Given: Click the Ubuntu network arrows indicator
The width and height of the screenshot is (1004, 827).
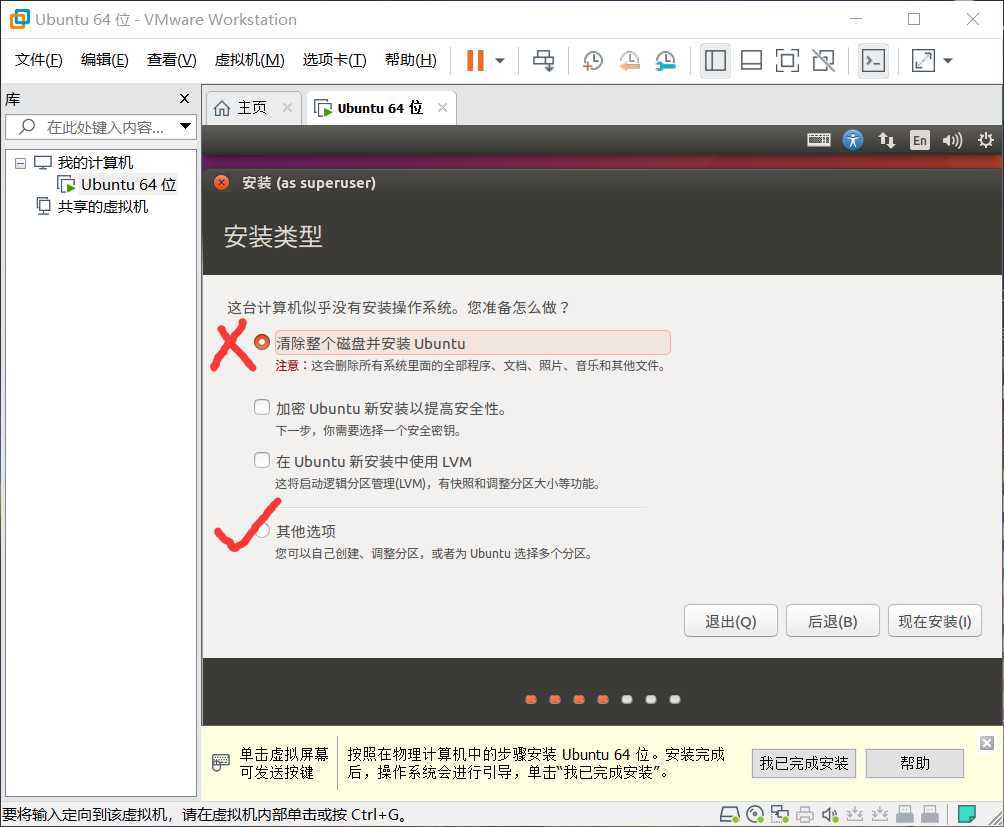Looking at the screenshot, I should (x=886, y=140).
